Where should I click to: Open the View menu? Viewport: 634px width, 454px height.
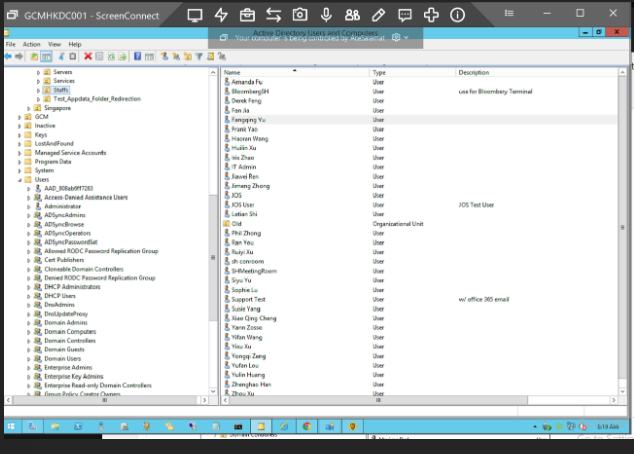(54, 44)
